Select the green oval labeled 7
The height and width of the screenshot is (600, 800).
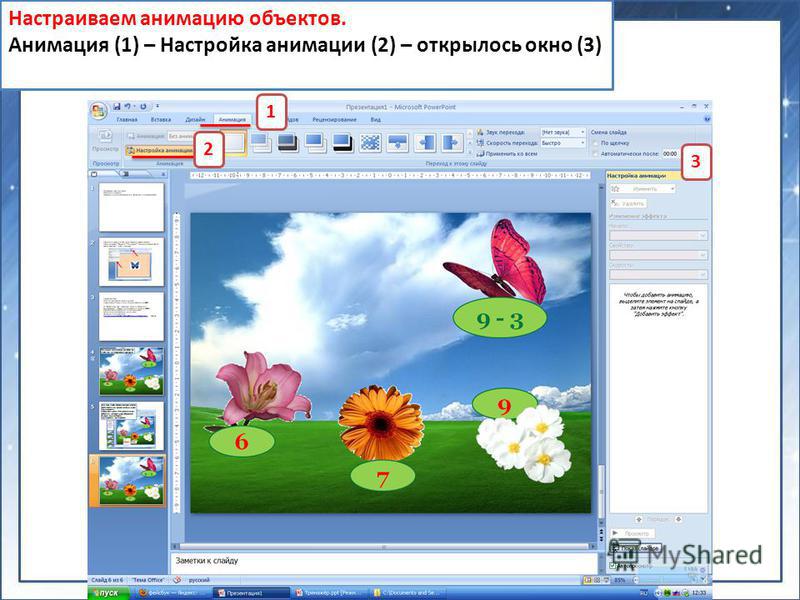(383, 478)
